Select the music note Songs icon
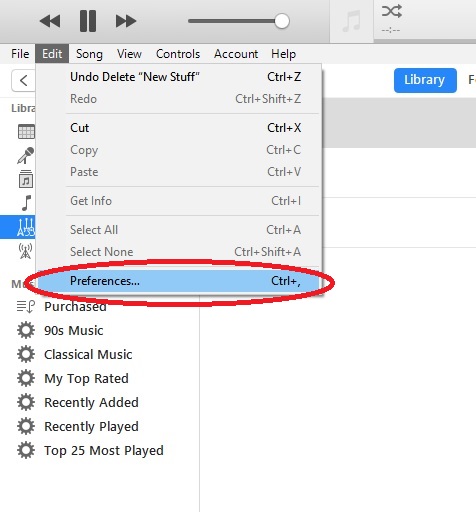The image size is (476, 512). [x=26, y=203]
